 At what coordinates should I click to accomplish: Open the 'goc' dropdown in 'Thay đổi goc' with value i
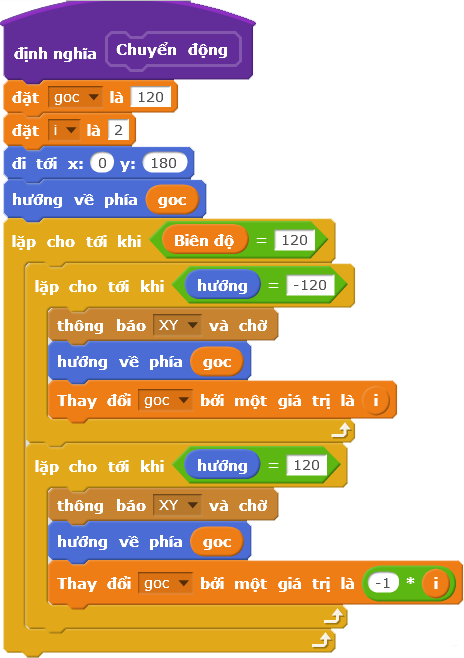tap(165, 401)
